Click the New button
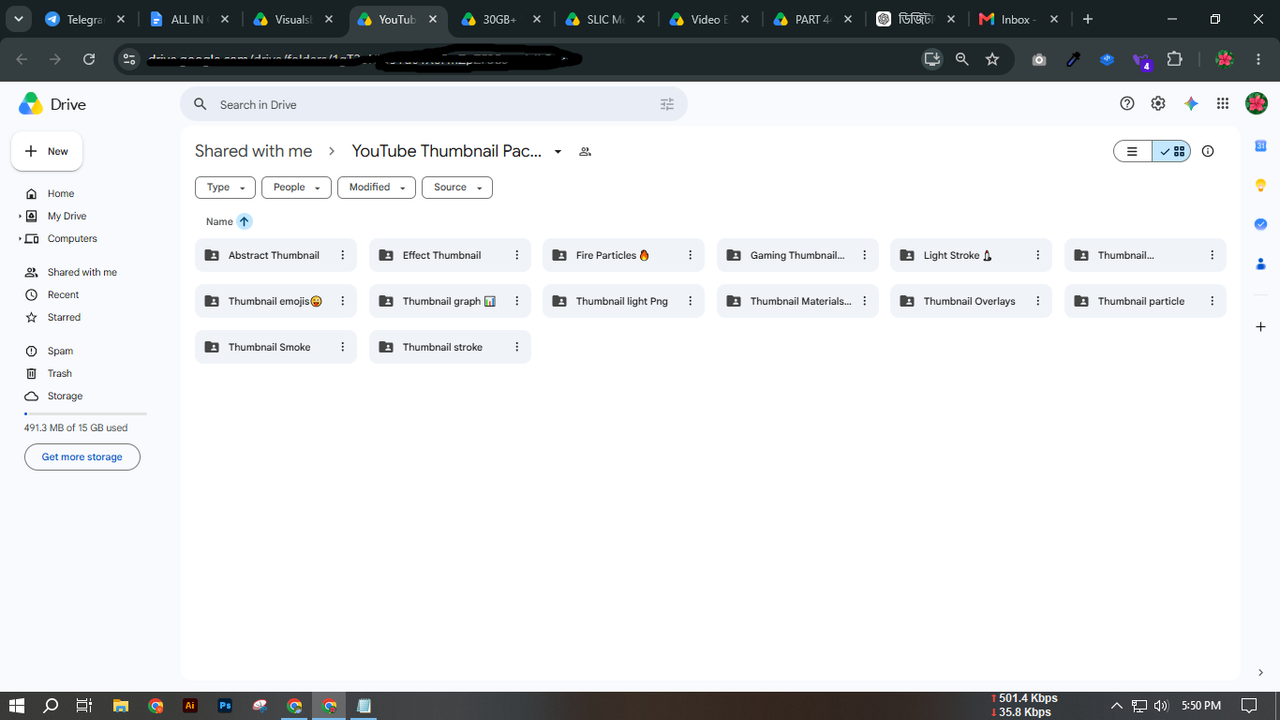The width and height of the screenshot is (1280, 720). point(47,151)
